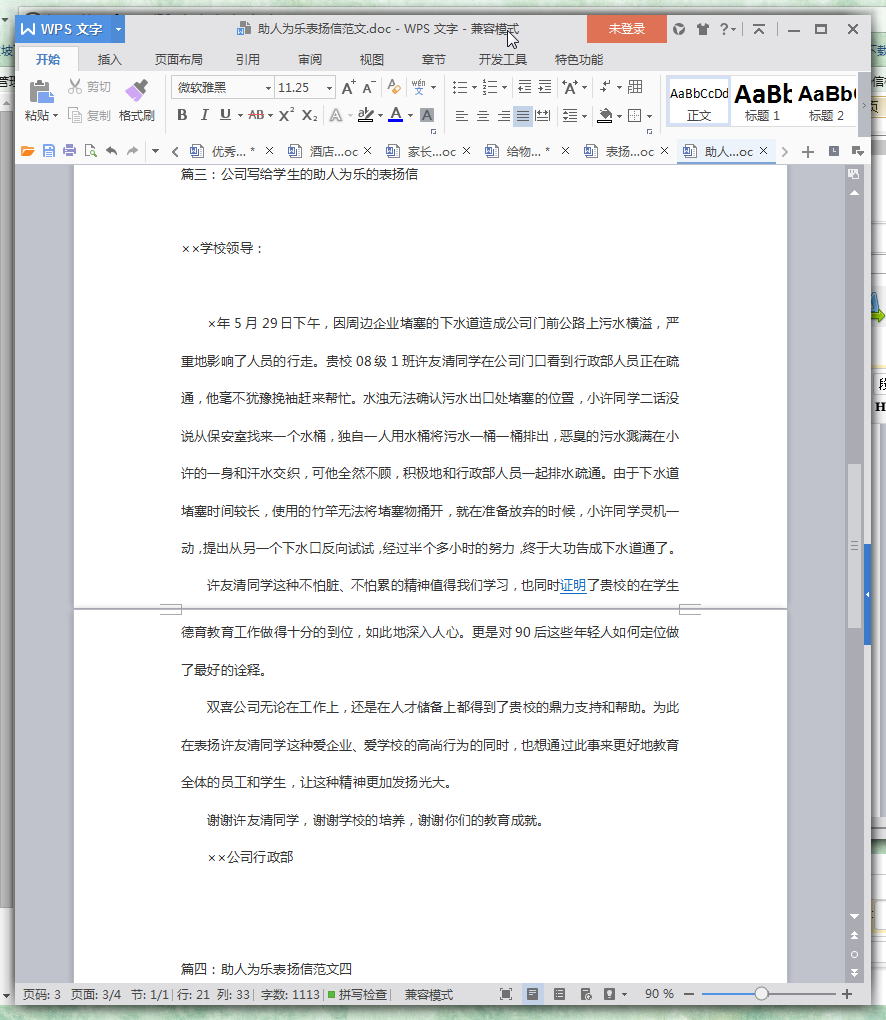Viewport: 886px width, 1020px height.
Task: Open the 审阅 ribbon tab
Action: tap(310, 59)
